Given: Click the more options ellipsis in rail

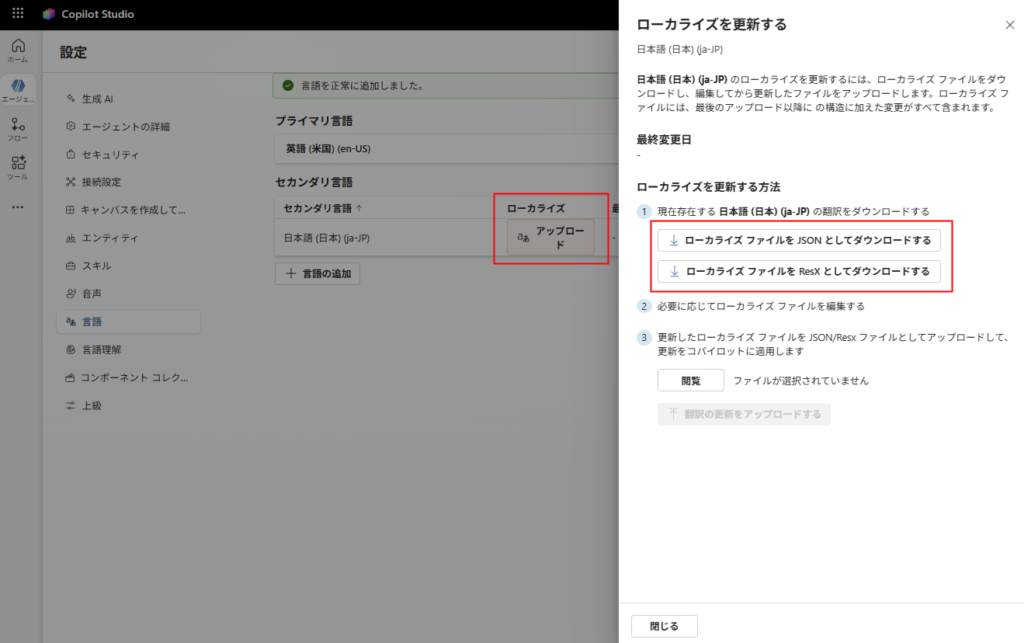Looking at the screenshot, I should pyautogui.click(x=18, y=207).
